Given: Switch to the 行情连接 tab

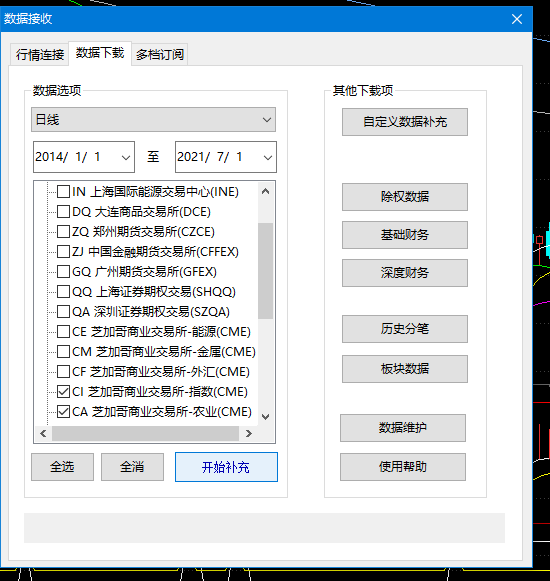Looking at the screenshot, I should 40,54.
